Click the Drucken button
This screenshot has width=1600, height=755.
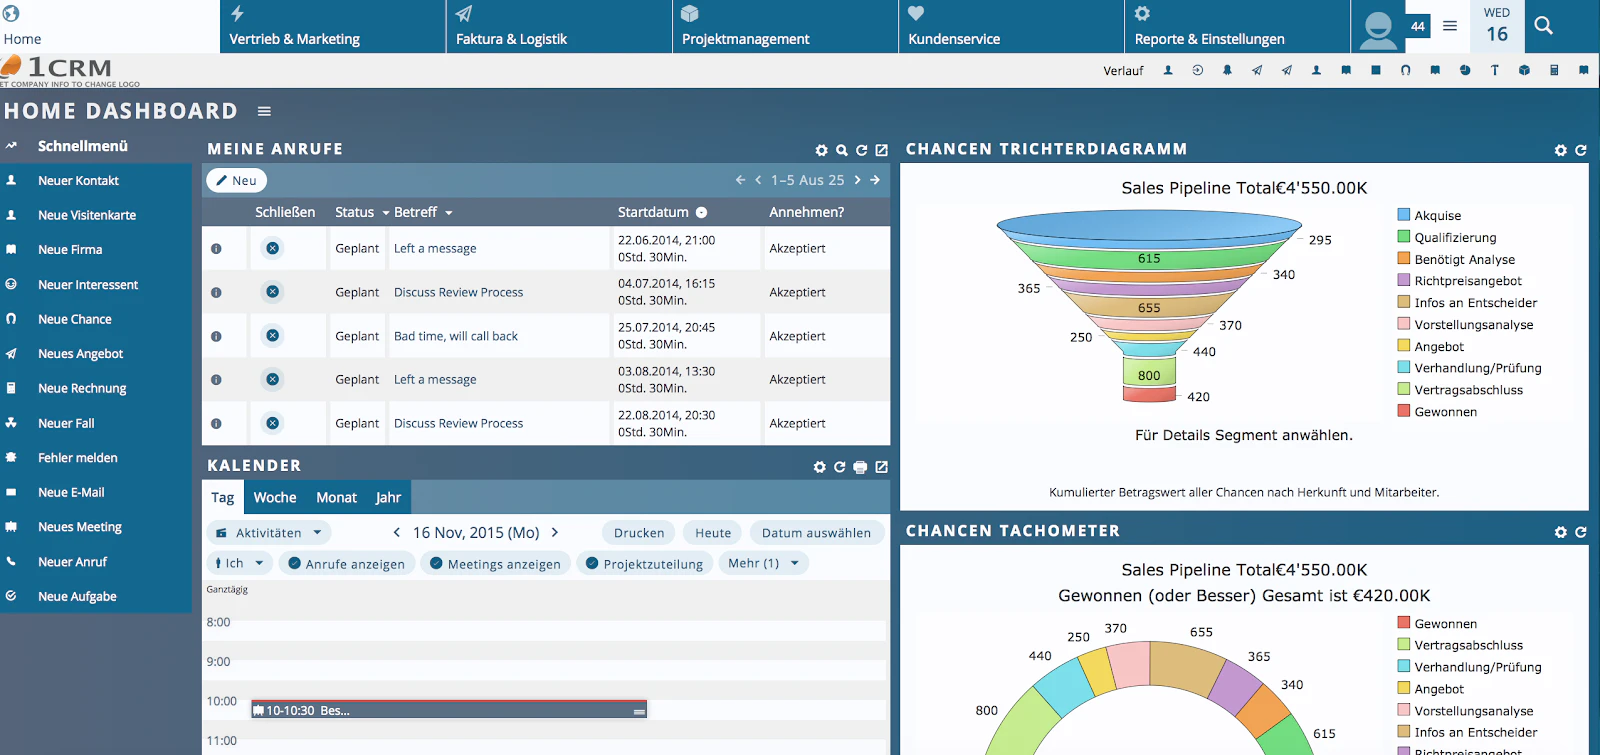coord(639,533)
